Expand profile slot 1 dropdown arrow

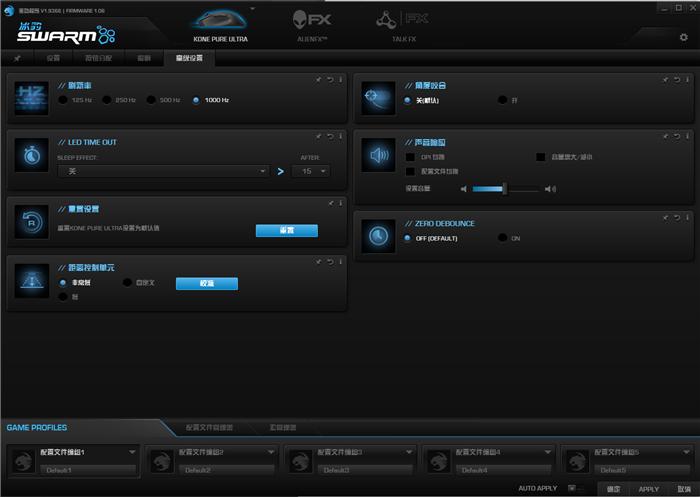[x=132, y=452]
